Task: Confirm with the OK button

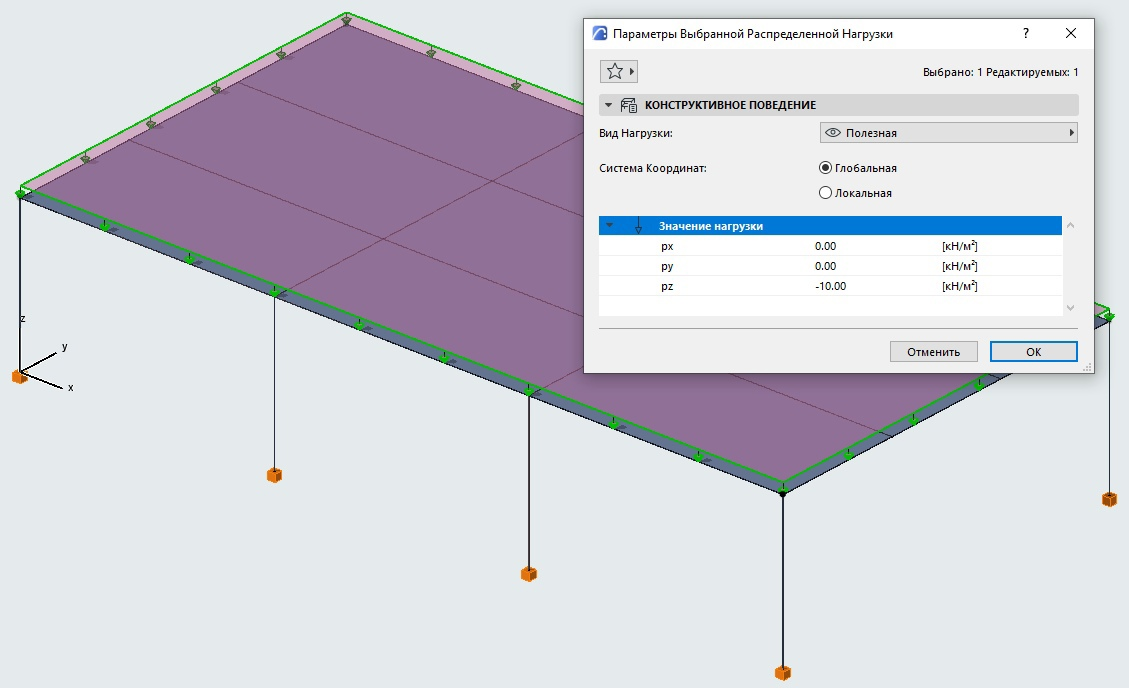Action: (x=1033, y=352)
